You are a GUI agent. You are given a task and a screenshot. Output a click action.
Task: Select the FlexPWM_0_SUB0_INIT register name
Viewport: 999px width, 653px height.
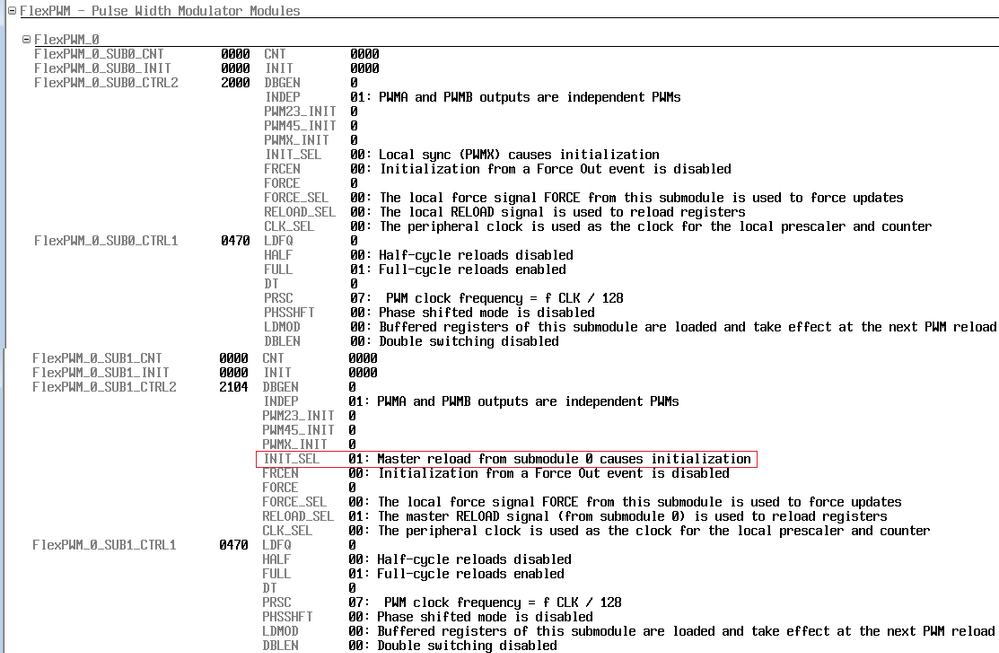click(x=103, y=68)
